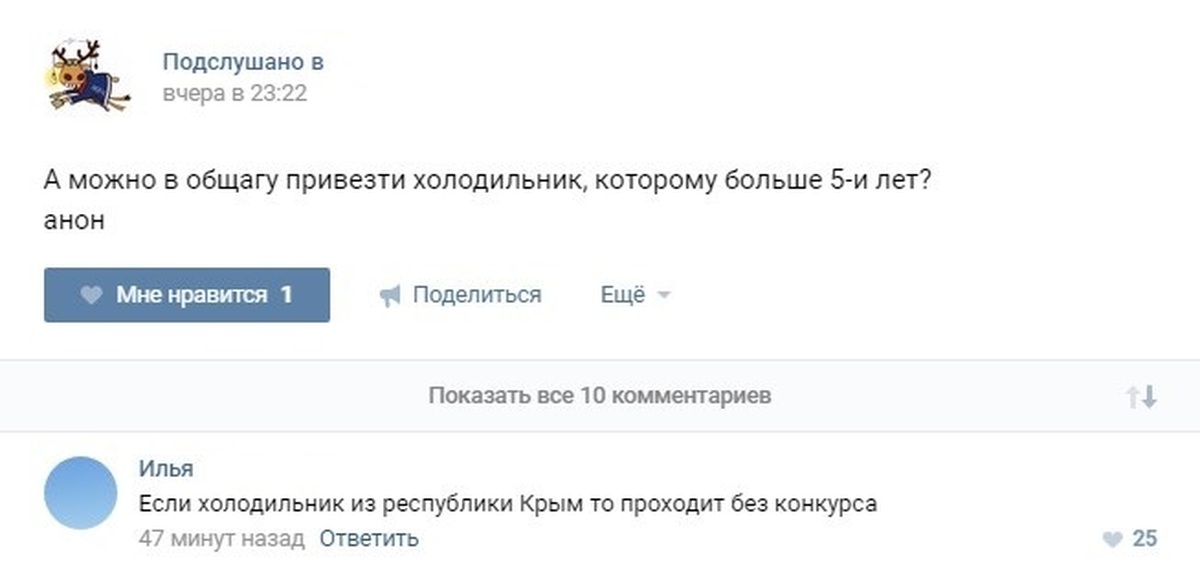This screenshot has height=570, width=1200.
Task: Toggle the comment sort order arrows
Action: (1141, 397)
